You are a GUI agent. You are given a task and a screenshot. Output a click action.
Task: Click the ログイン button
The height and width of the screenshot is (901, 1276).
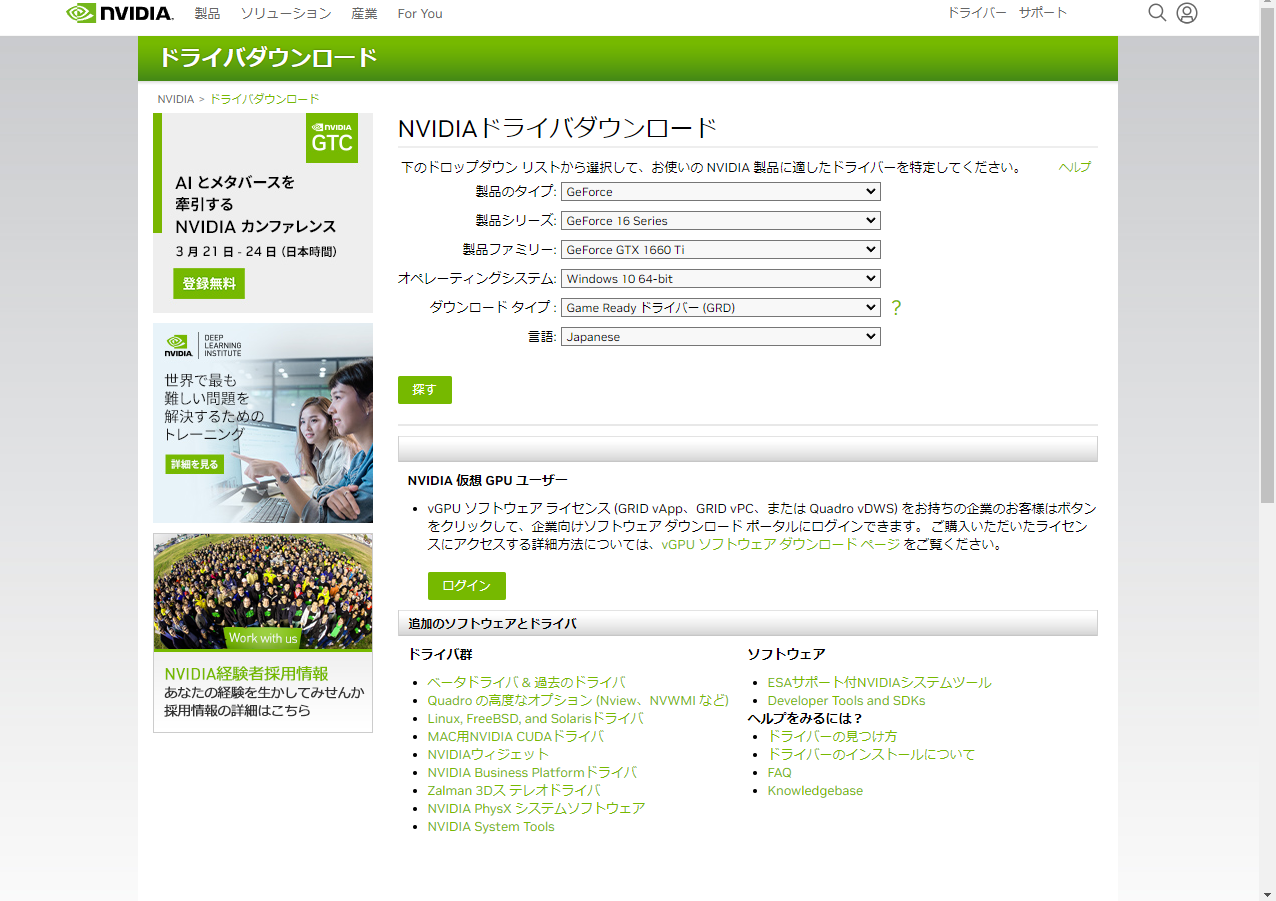tap(466, 585)
